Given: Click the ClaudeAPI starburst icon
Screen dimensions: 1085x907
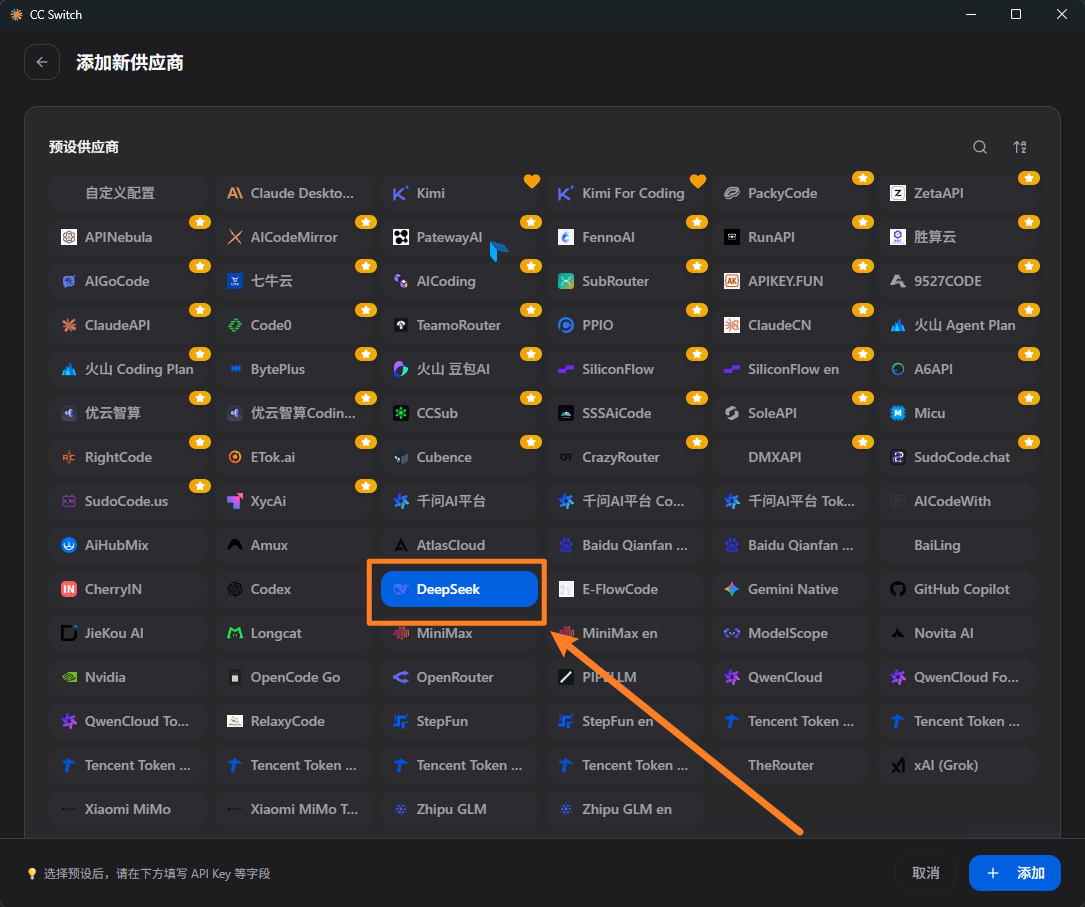Looking at the screenshot, I should (69, 325).
